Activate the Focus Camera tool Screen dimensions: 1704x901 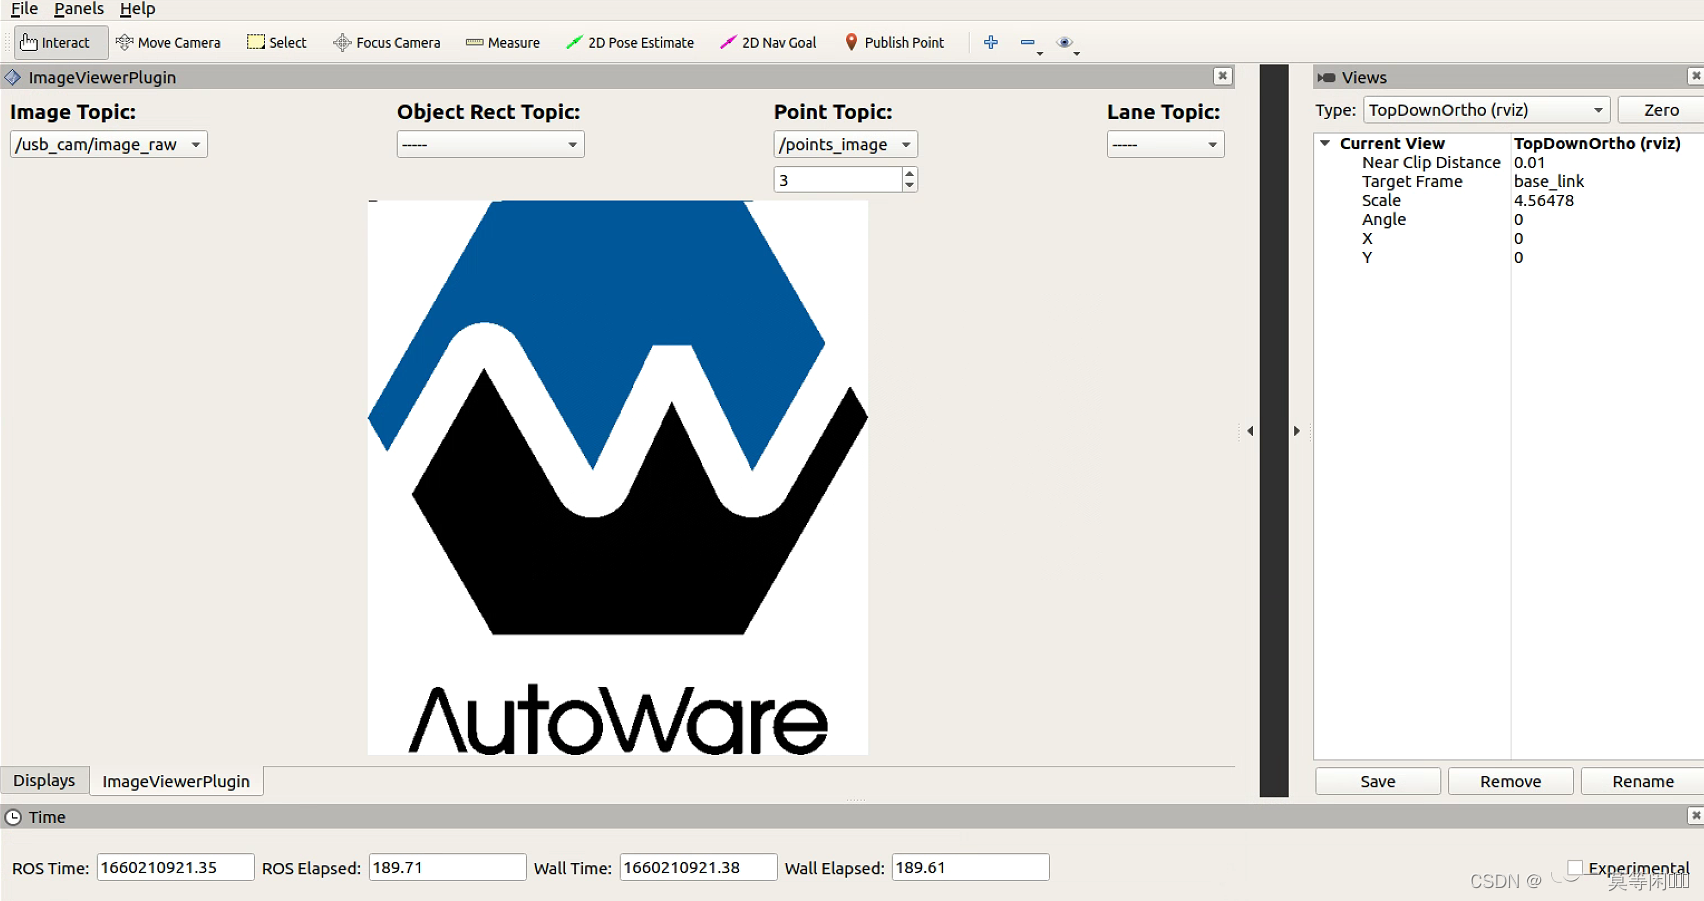[387, 42]
